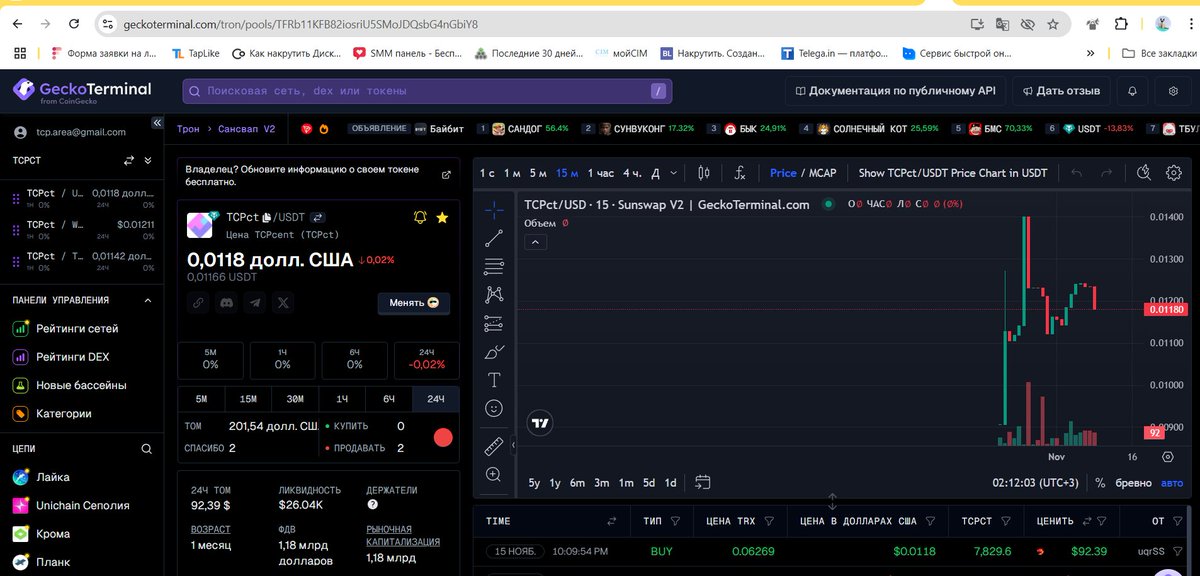Toggle percent scale on chart
Screen dimensions: 1200x576
coord(1100,483)
